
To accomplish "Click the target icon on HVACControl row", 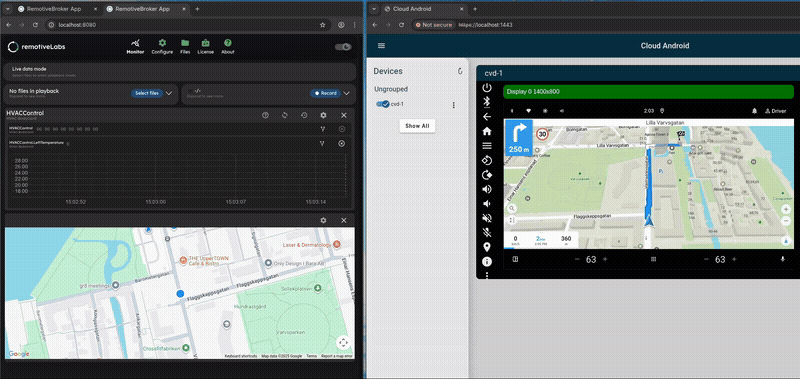I will [x=342, y=130].
